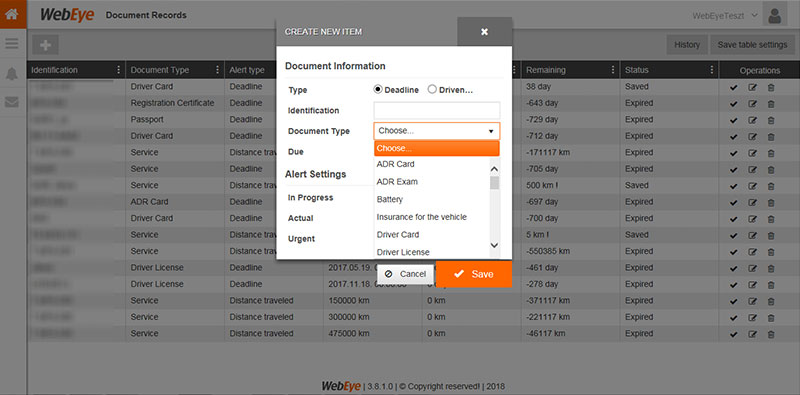800x395 pixels.
Task: Click the '475000 km' cell
Action: [350, 333]
